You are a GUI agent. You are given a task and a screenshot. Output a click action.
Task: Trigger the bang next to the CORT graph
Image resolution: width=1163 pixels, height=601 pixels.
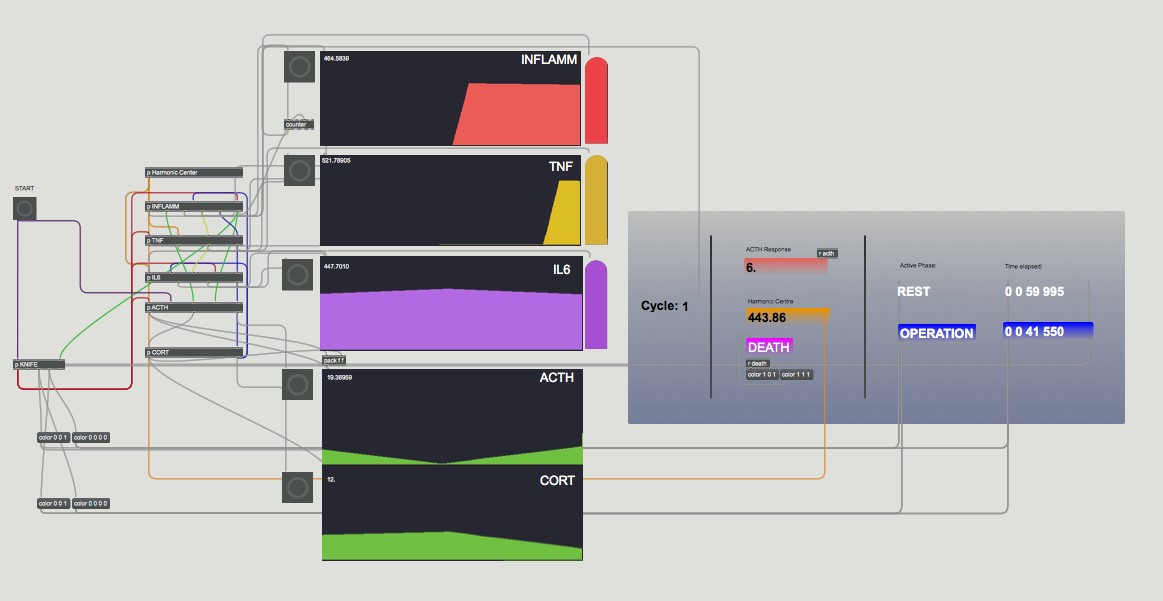297,487
